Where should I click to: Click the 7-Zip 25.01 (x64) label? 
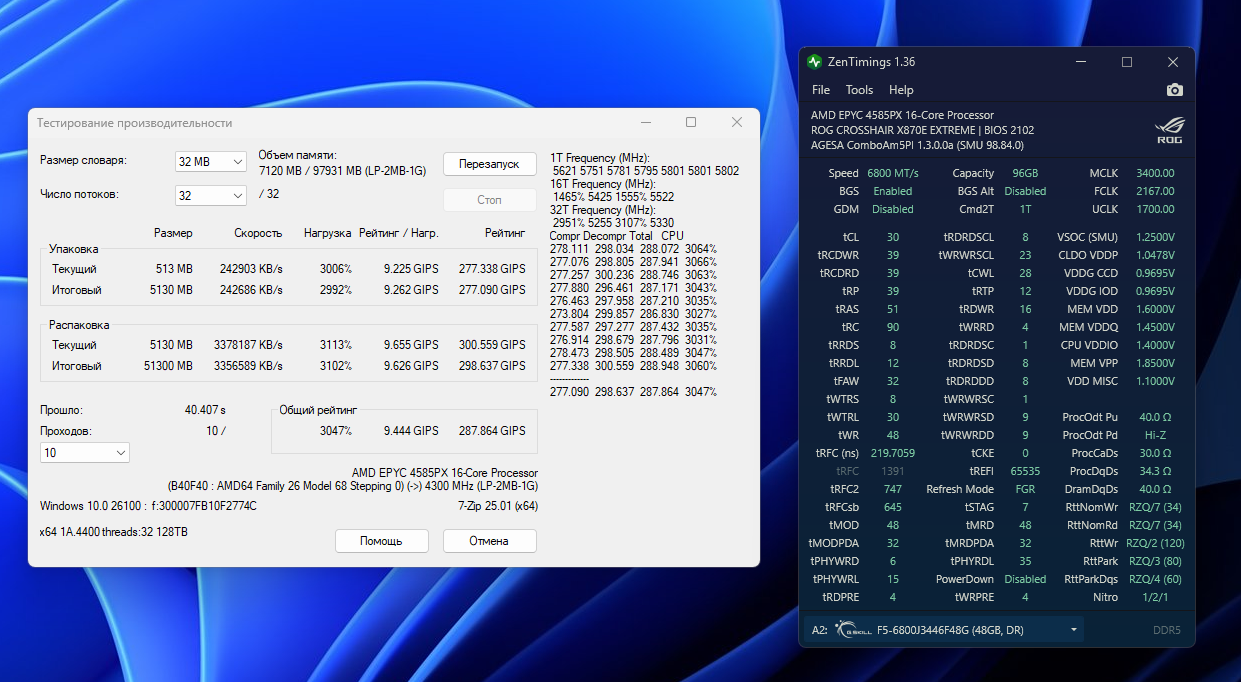point(498,506)
